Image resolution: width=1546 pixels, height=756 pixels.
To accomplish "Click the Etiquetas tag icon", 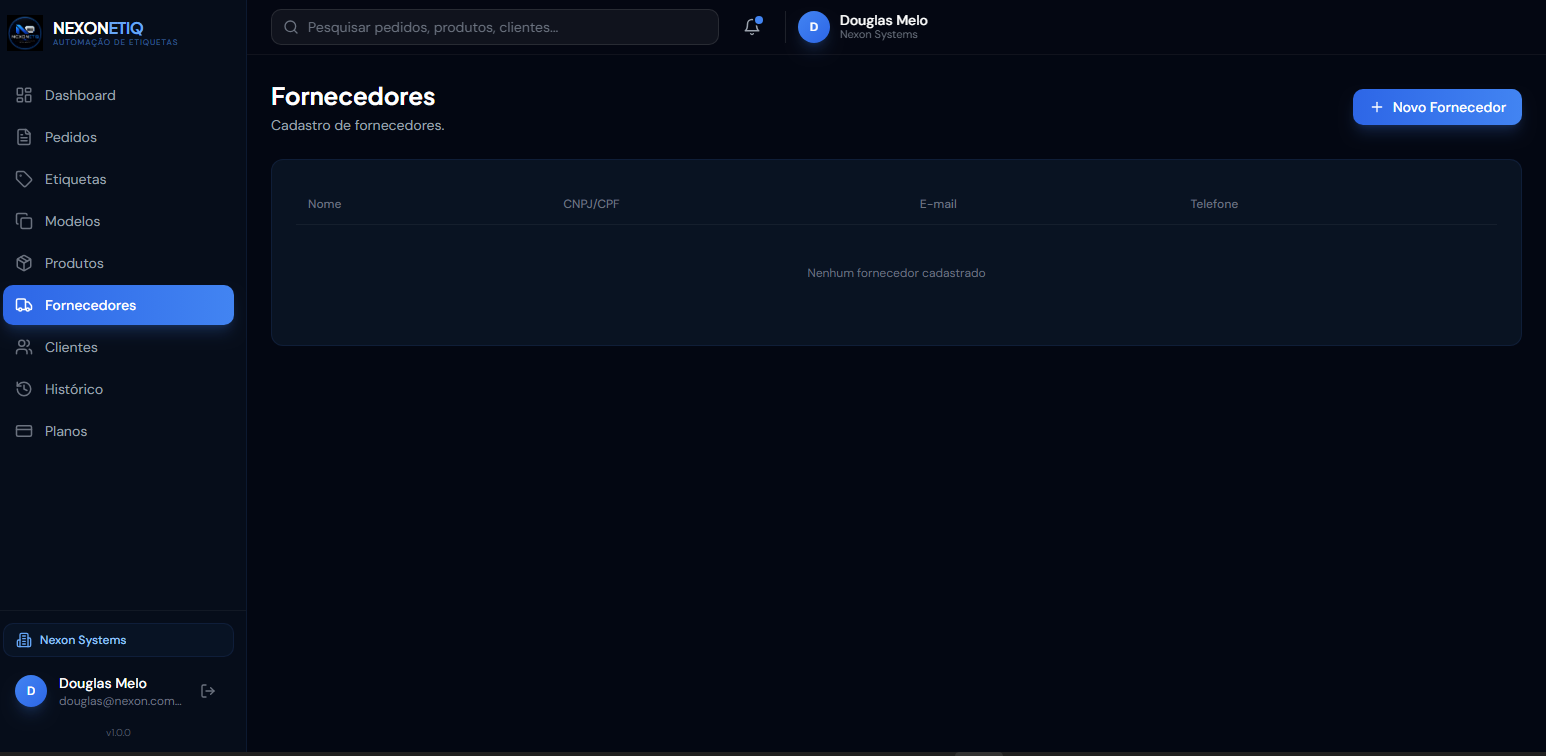I will click(x=24, y=179).
